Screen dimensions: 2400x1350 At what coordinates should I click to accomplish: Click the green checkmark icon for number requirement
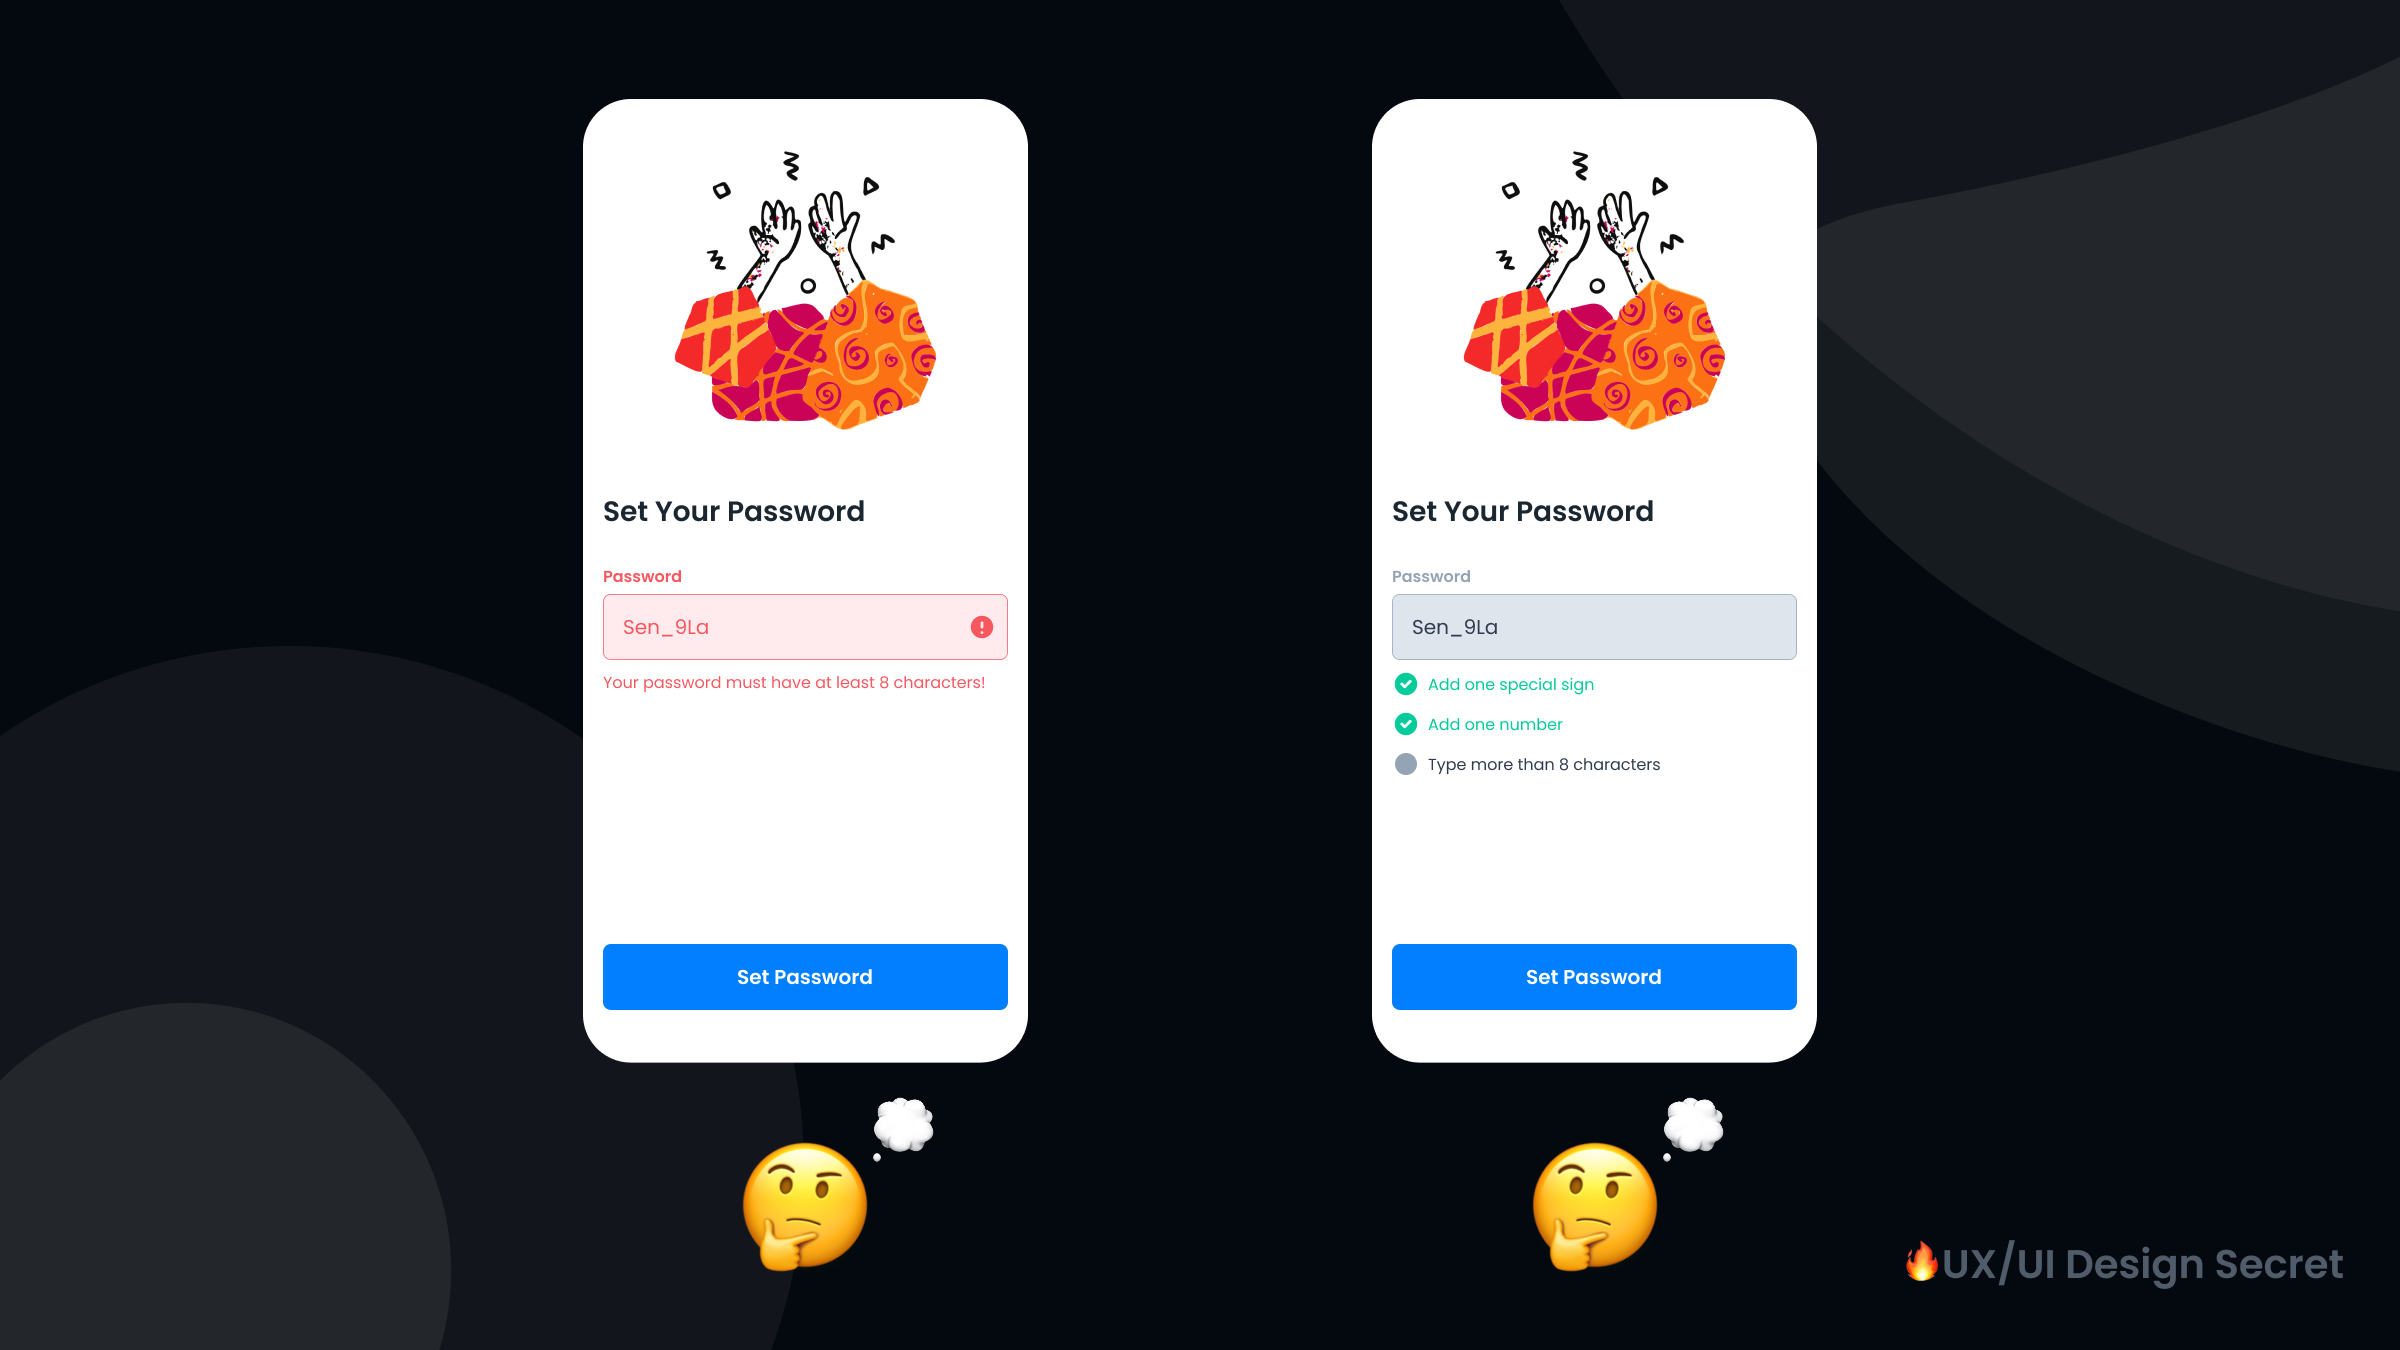[1404, 724]
